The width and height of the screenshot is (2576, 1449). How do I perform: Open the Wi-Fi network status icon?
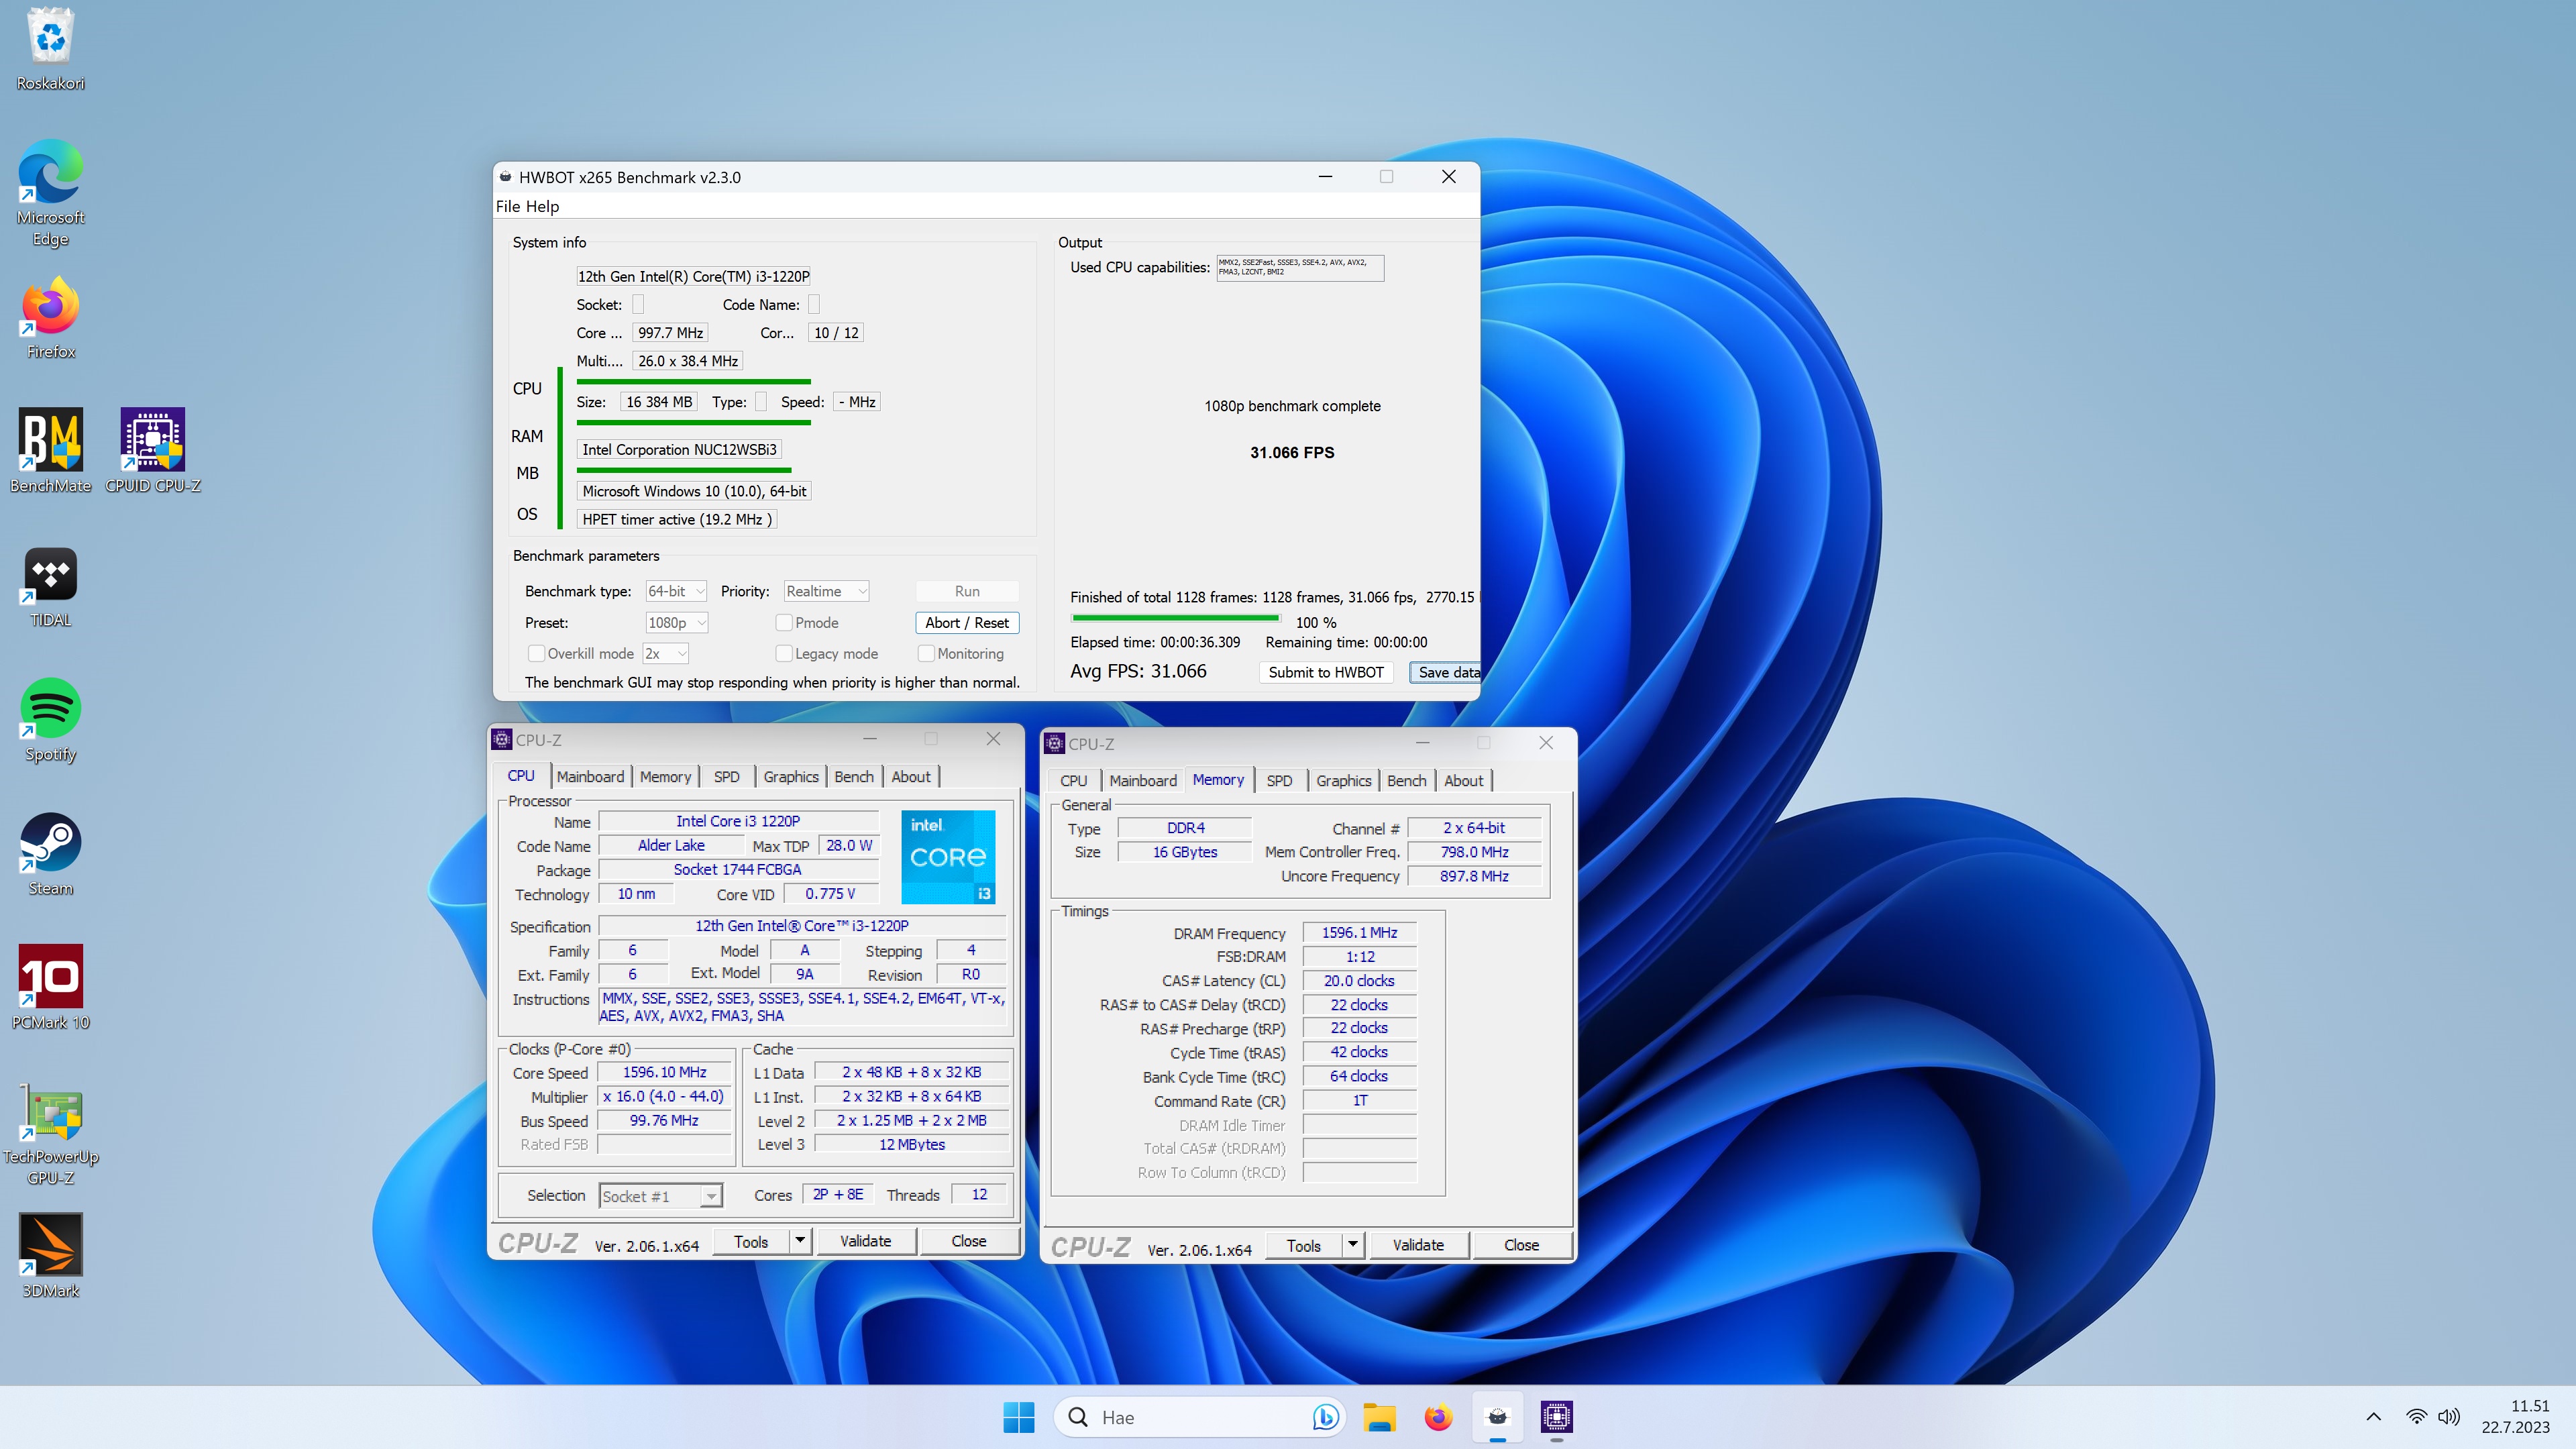[x=2416, y=1417]
